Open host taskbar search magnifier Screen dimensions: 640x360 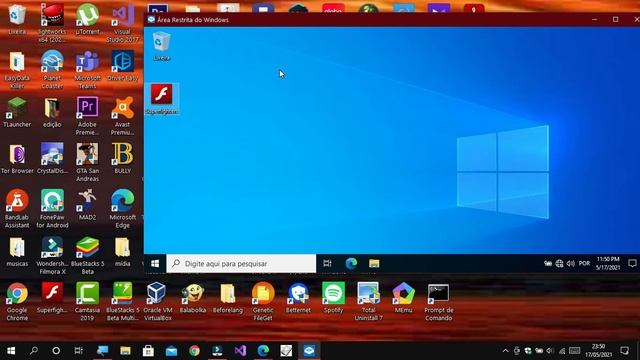pyautogui.click(x=34, y=351)
